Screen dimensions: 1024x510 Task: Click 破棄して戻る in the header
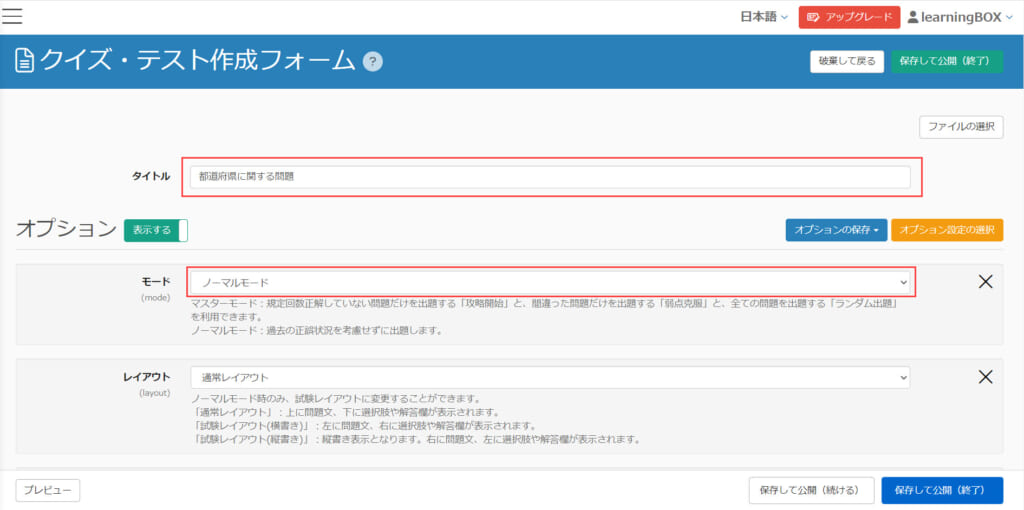pos(846,61)
